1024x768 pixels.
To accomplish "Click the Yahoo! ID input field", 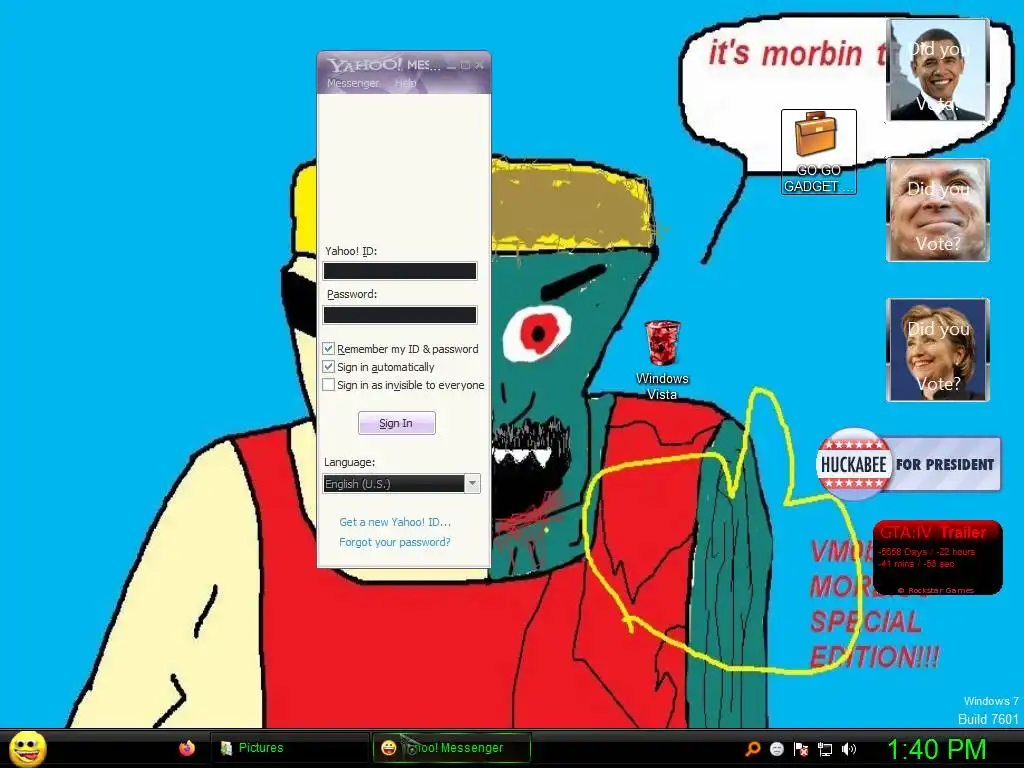I will pos(400,271).
